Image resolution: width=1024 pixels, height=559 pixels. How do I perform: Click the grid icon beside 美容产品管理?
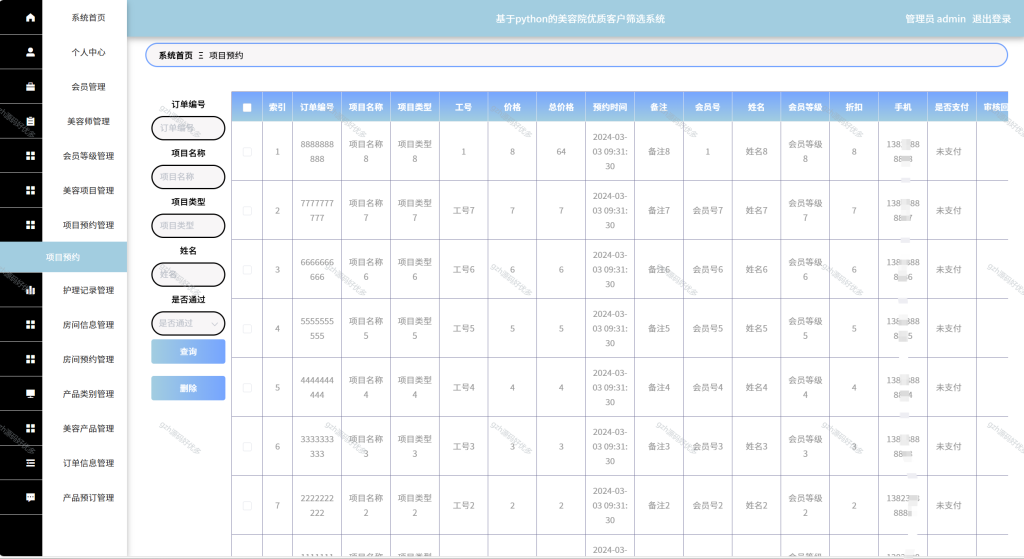click(30, 428)
